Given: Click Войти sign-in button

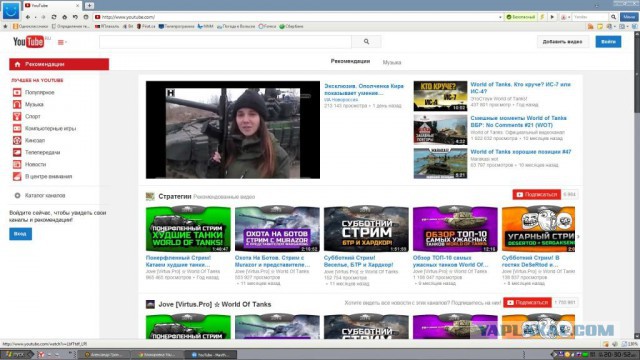Looking at the screenshot, I should click(608, 42).
